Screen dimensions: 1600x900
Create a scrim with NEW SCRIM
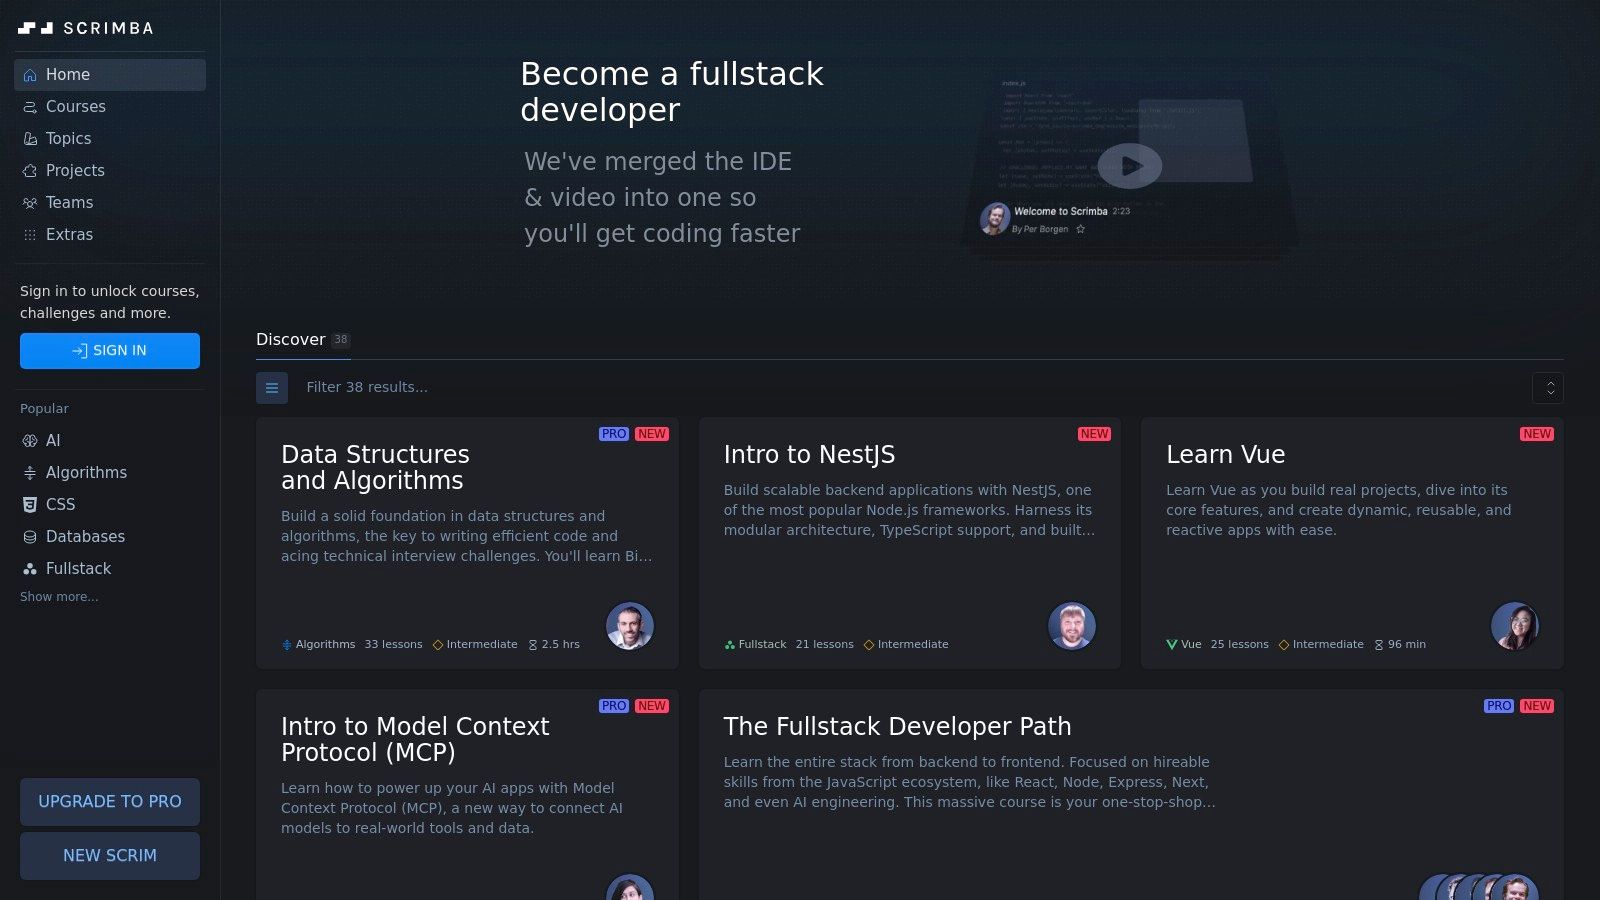click(110, 855)
